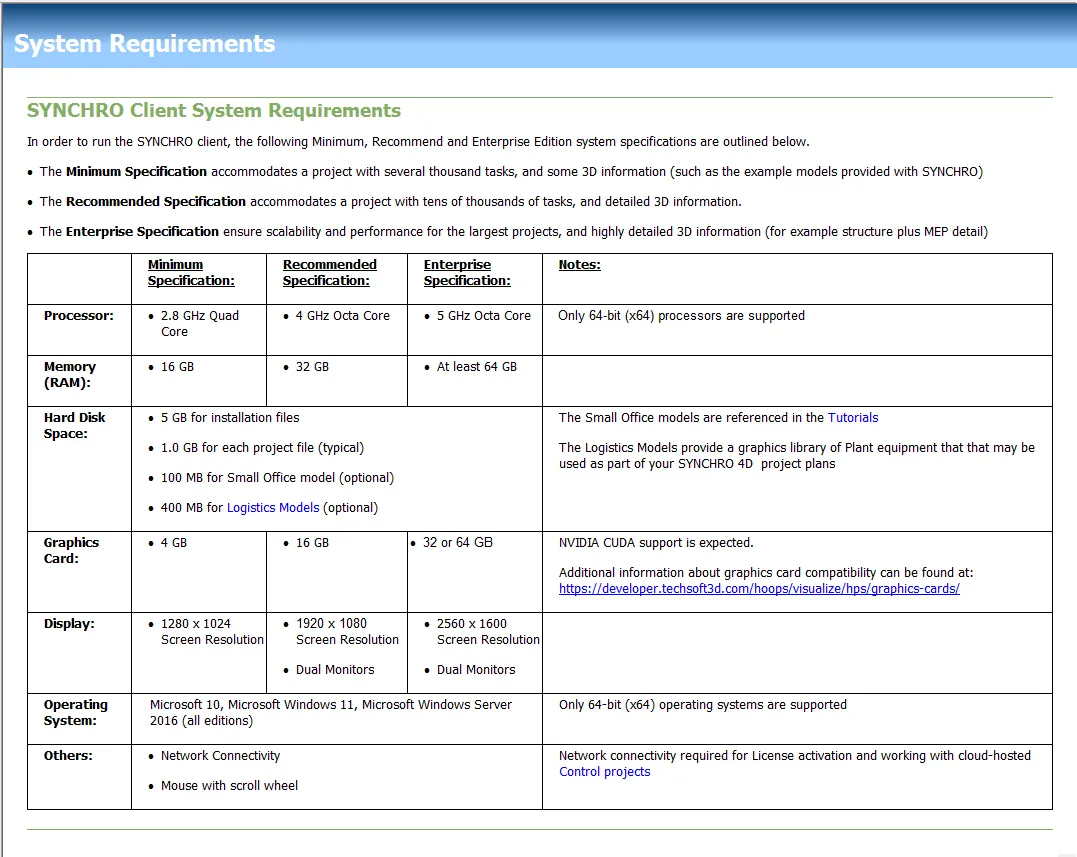Open the Tutorials link

[852, 418]
